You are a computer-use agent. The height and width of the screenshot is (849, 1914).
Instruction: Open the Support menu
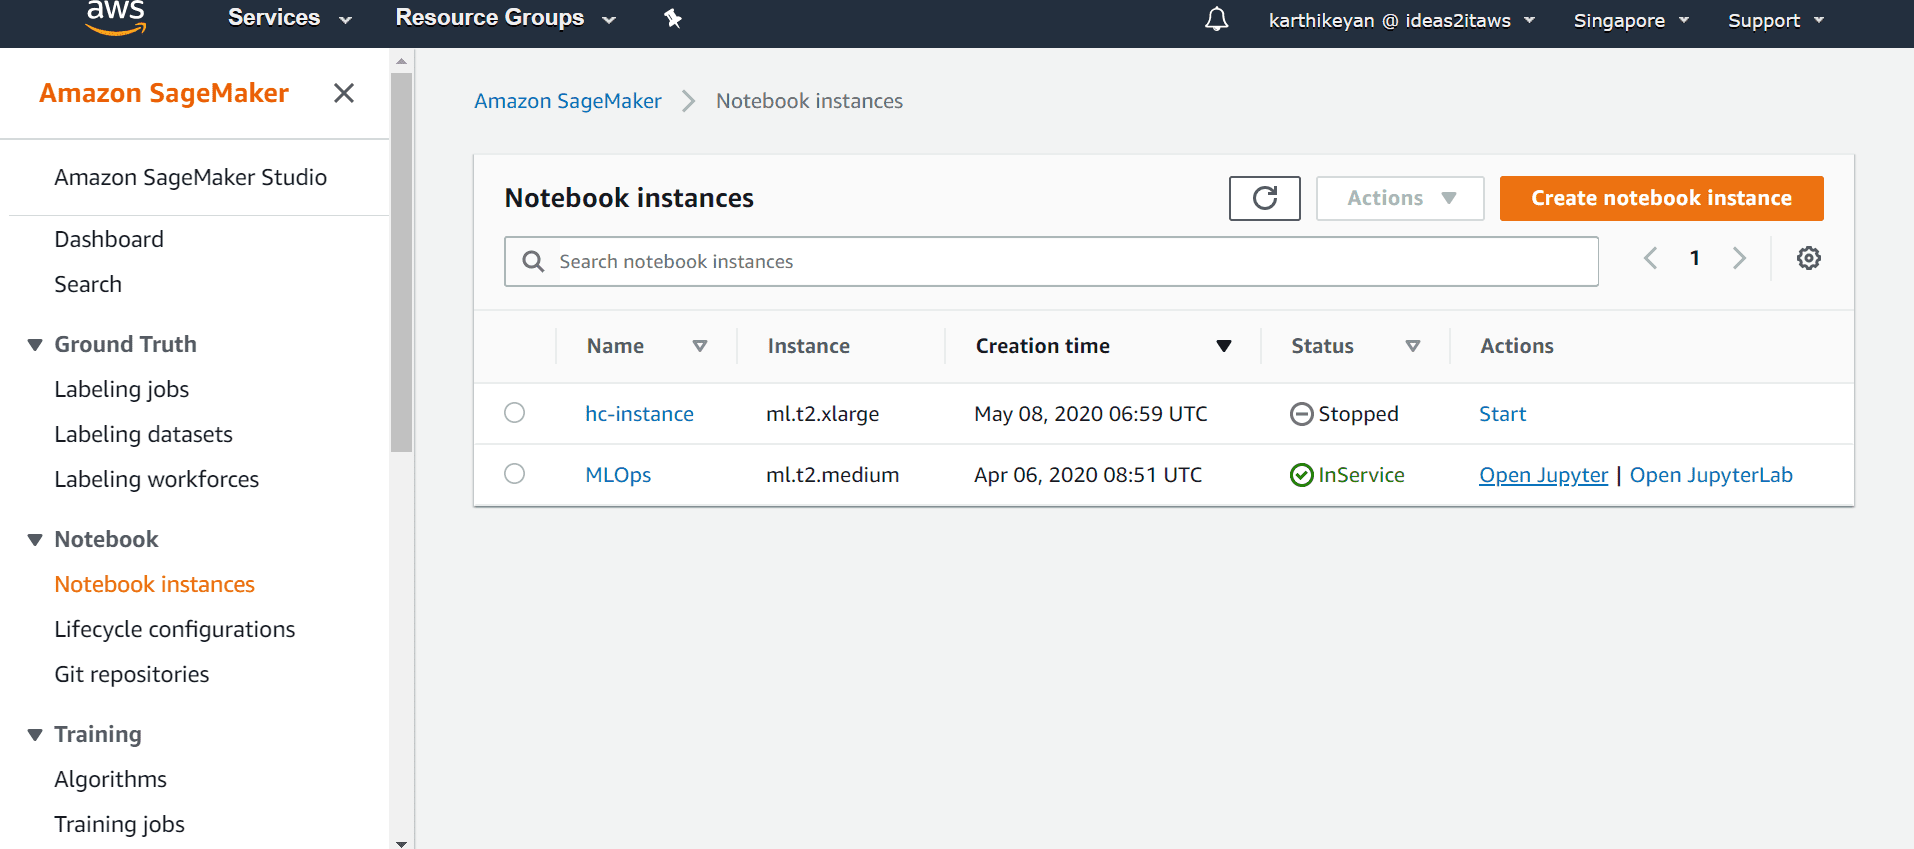pyautogui.click(x=1776, y=20)
